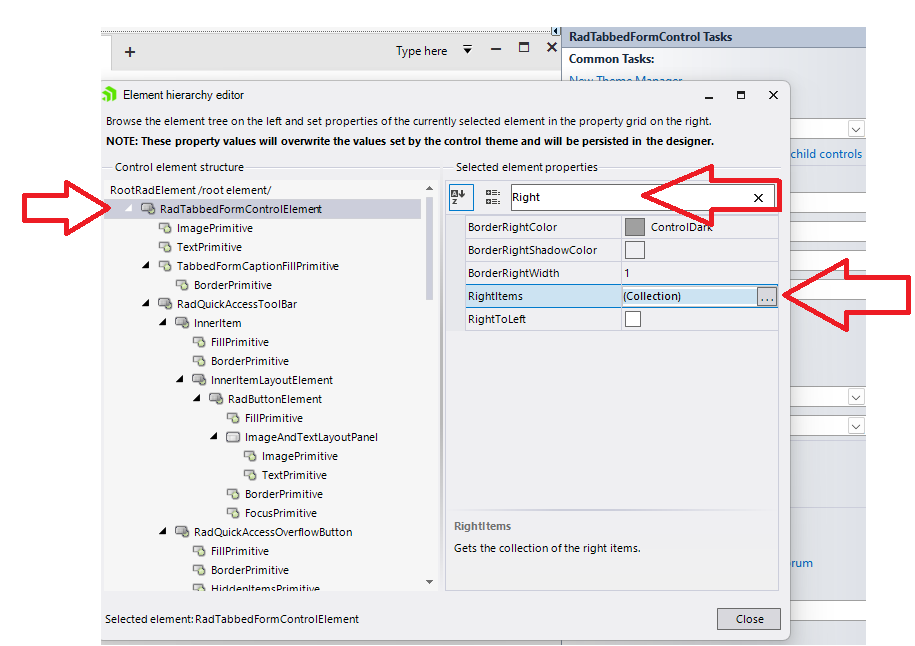Select the RadQuickAccessOverflowButton tree node
Image resolution: width=915 pixels, height=646 pixels.
[x=273, y=532]
